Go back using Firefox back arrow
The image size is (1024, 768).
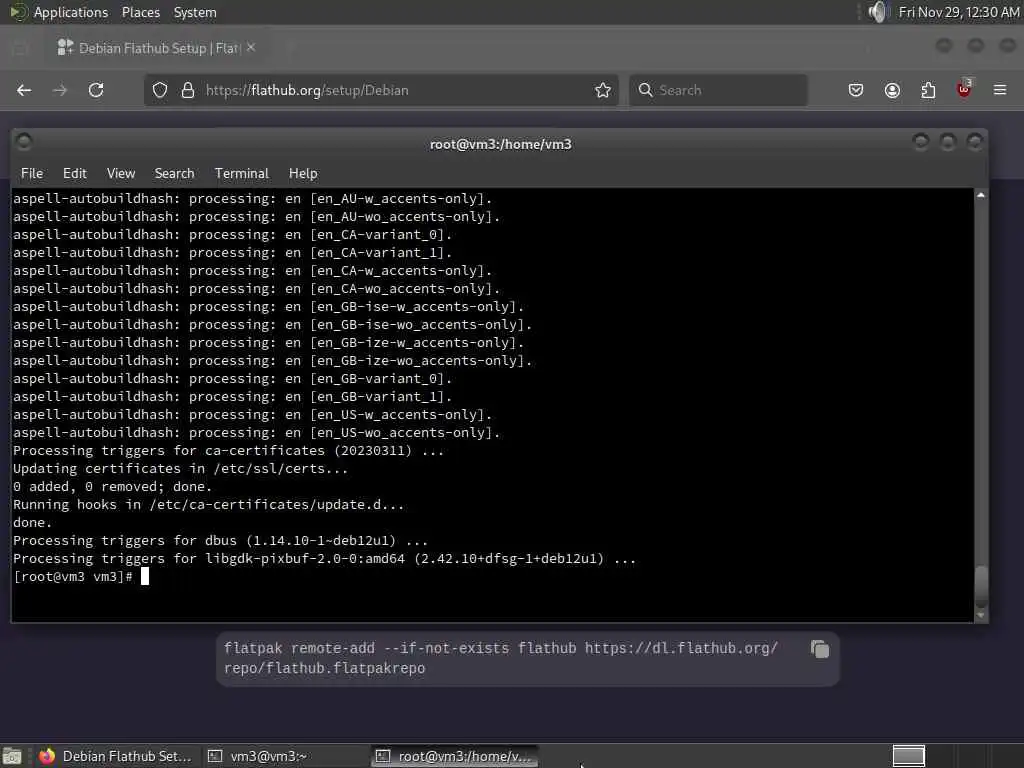(24, 90)
